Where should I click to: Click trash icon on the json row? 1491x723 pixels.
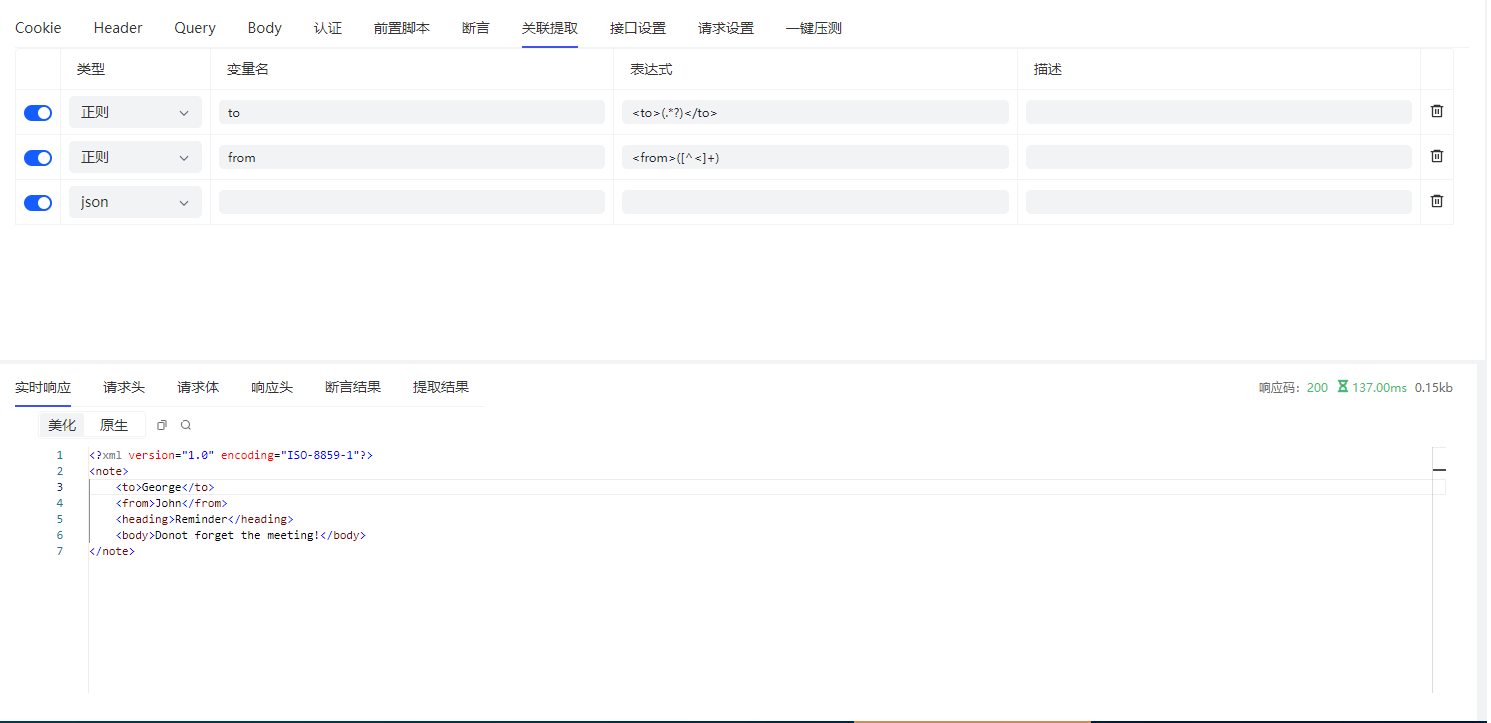pos(1436,201)
